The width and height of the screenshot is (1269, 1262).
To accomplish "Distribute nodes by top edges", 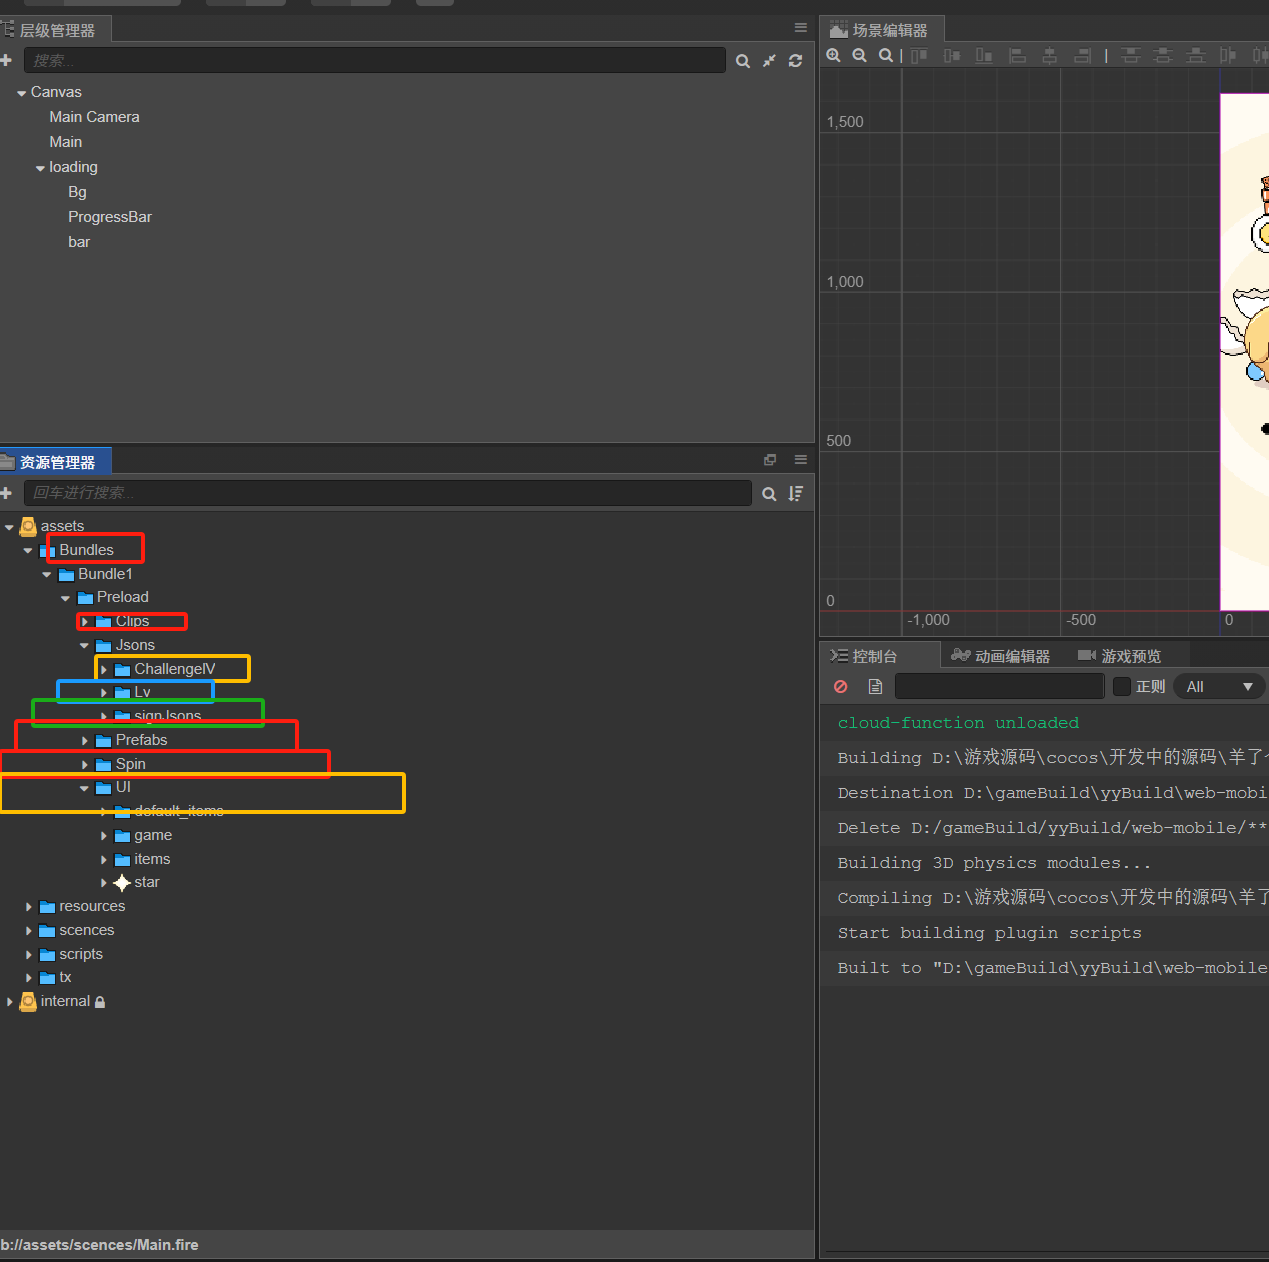I will 1131,56.
